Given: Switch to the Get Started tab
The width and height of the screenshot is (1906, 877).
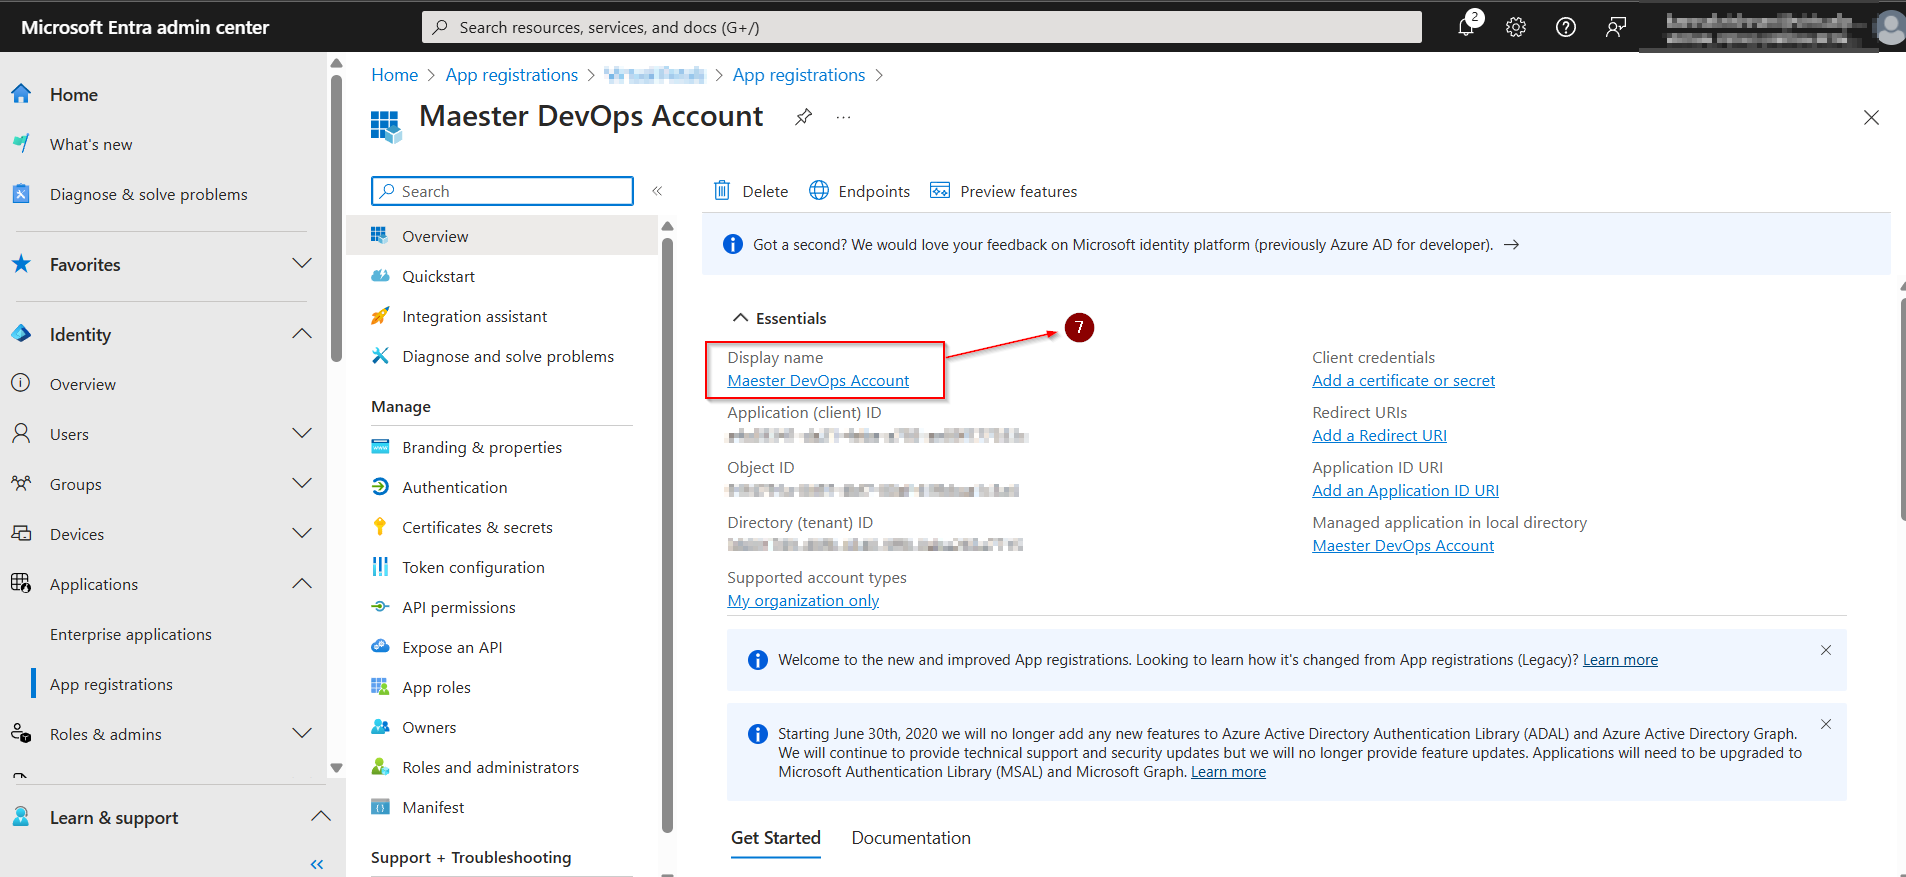Looking at the screenshot, I should point(775,838).
